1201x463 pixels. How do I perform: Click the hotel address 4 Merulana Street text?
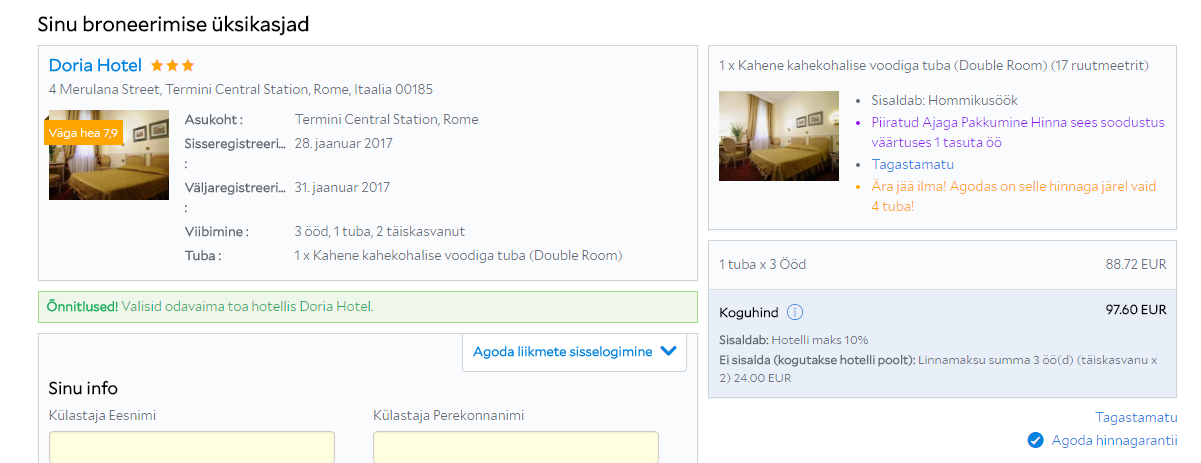coord(241,89)
